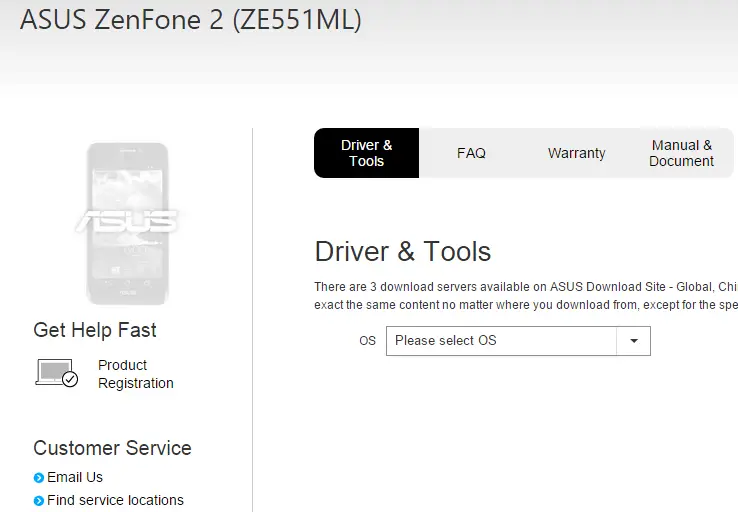The image size is (738, 512).
Task: Click the arrow icon beside Find service locations
Action: tap(39, 501)
